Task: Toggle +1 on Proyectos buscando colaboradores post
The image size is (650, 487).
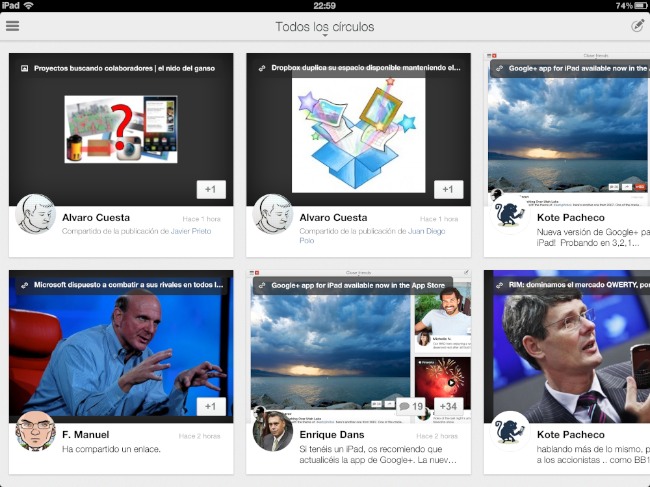Action: pyautogui.click(x=210, y=189)
